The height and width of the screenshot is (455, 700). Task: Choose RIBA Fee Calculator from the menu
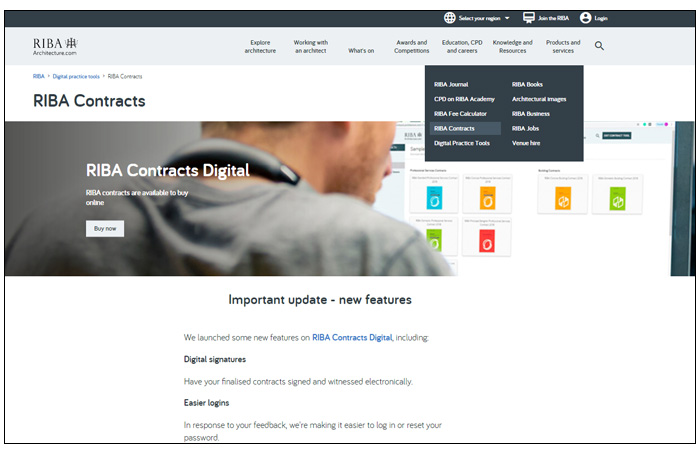[460, 114]
